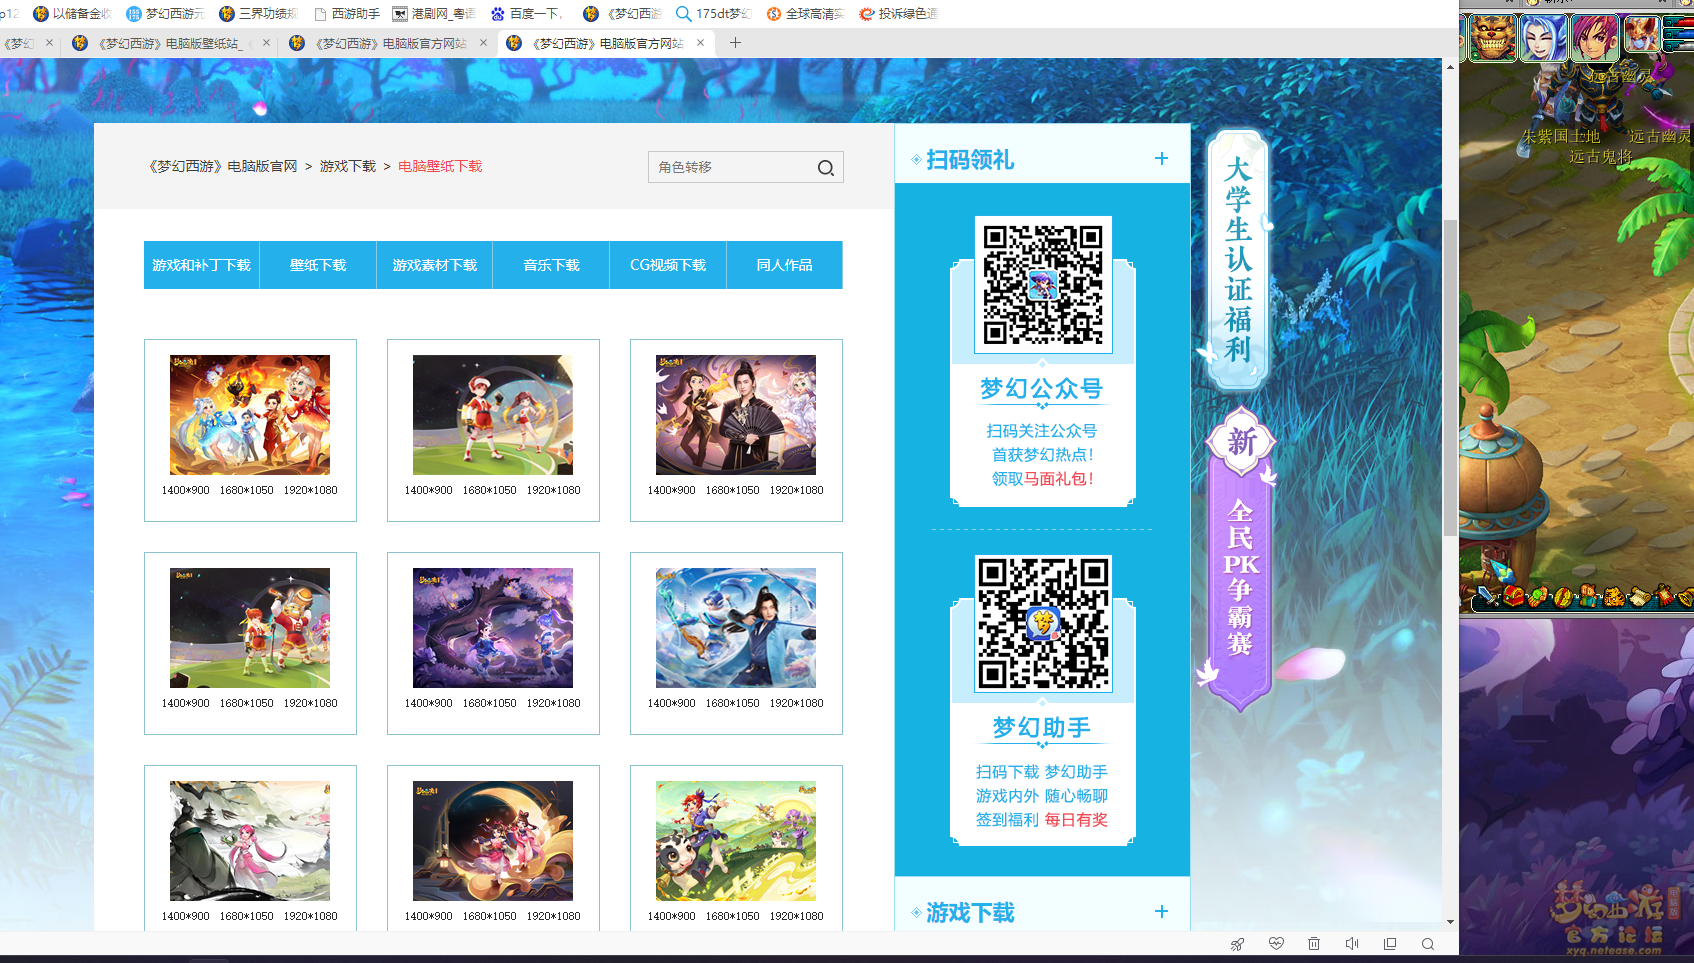Click the golden-horned character portrait in game window
This screenshot has width=1694, height=963.
tap(1640, 34)
